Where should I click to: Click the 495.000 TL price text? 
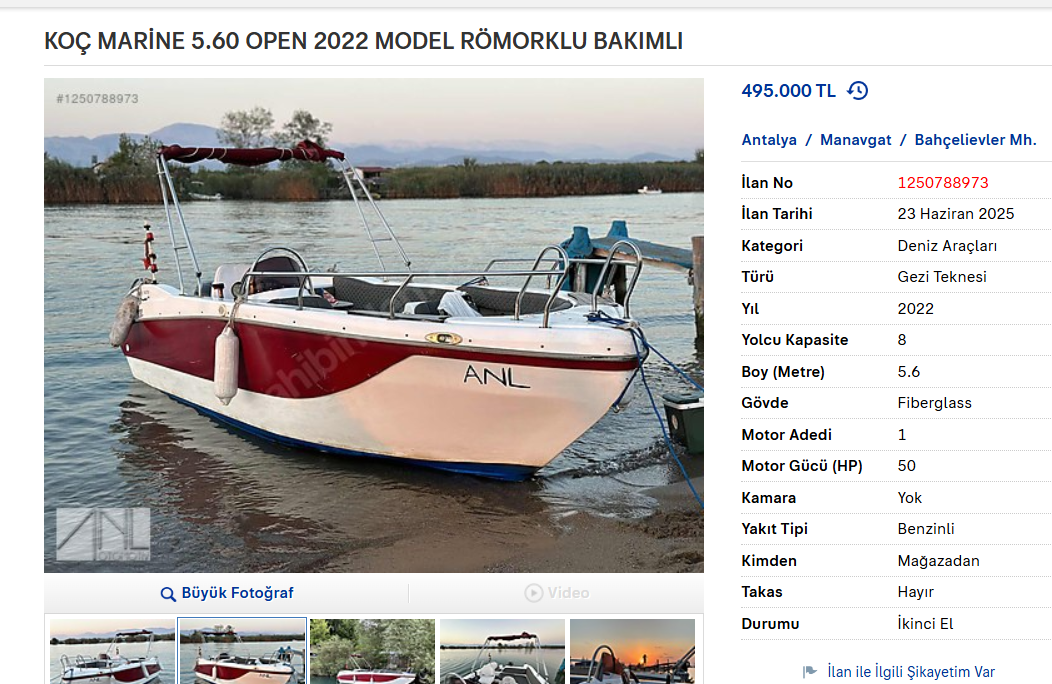tap(788, 91)
